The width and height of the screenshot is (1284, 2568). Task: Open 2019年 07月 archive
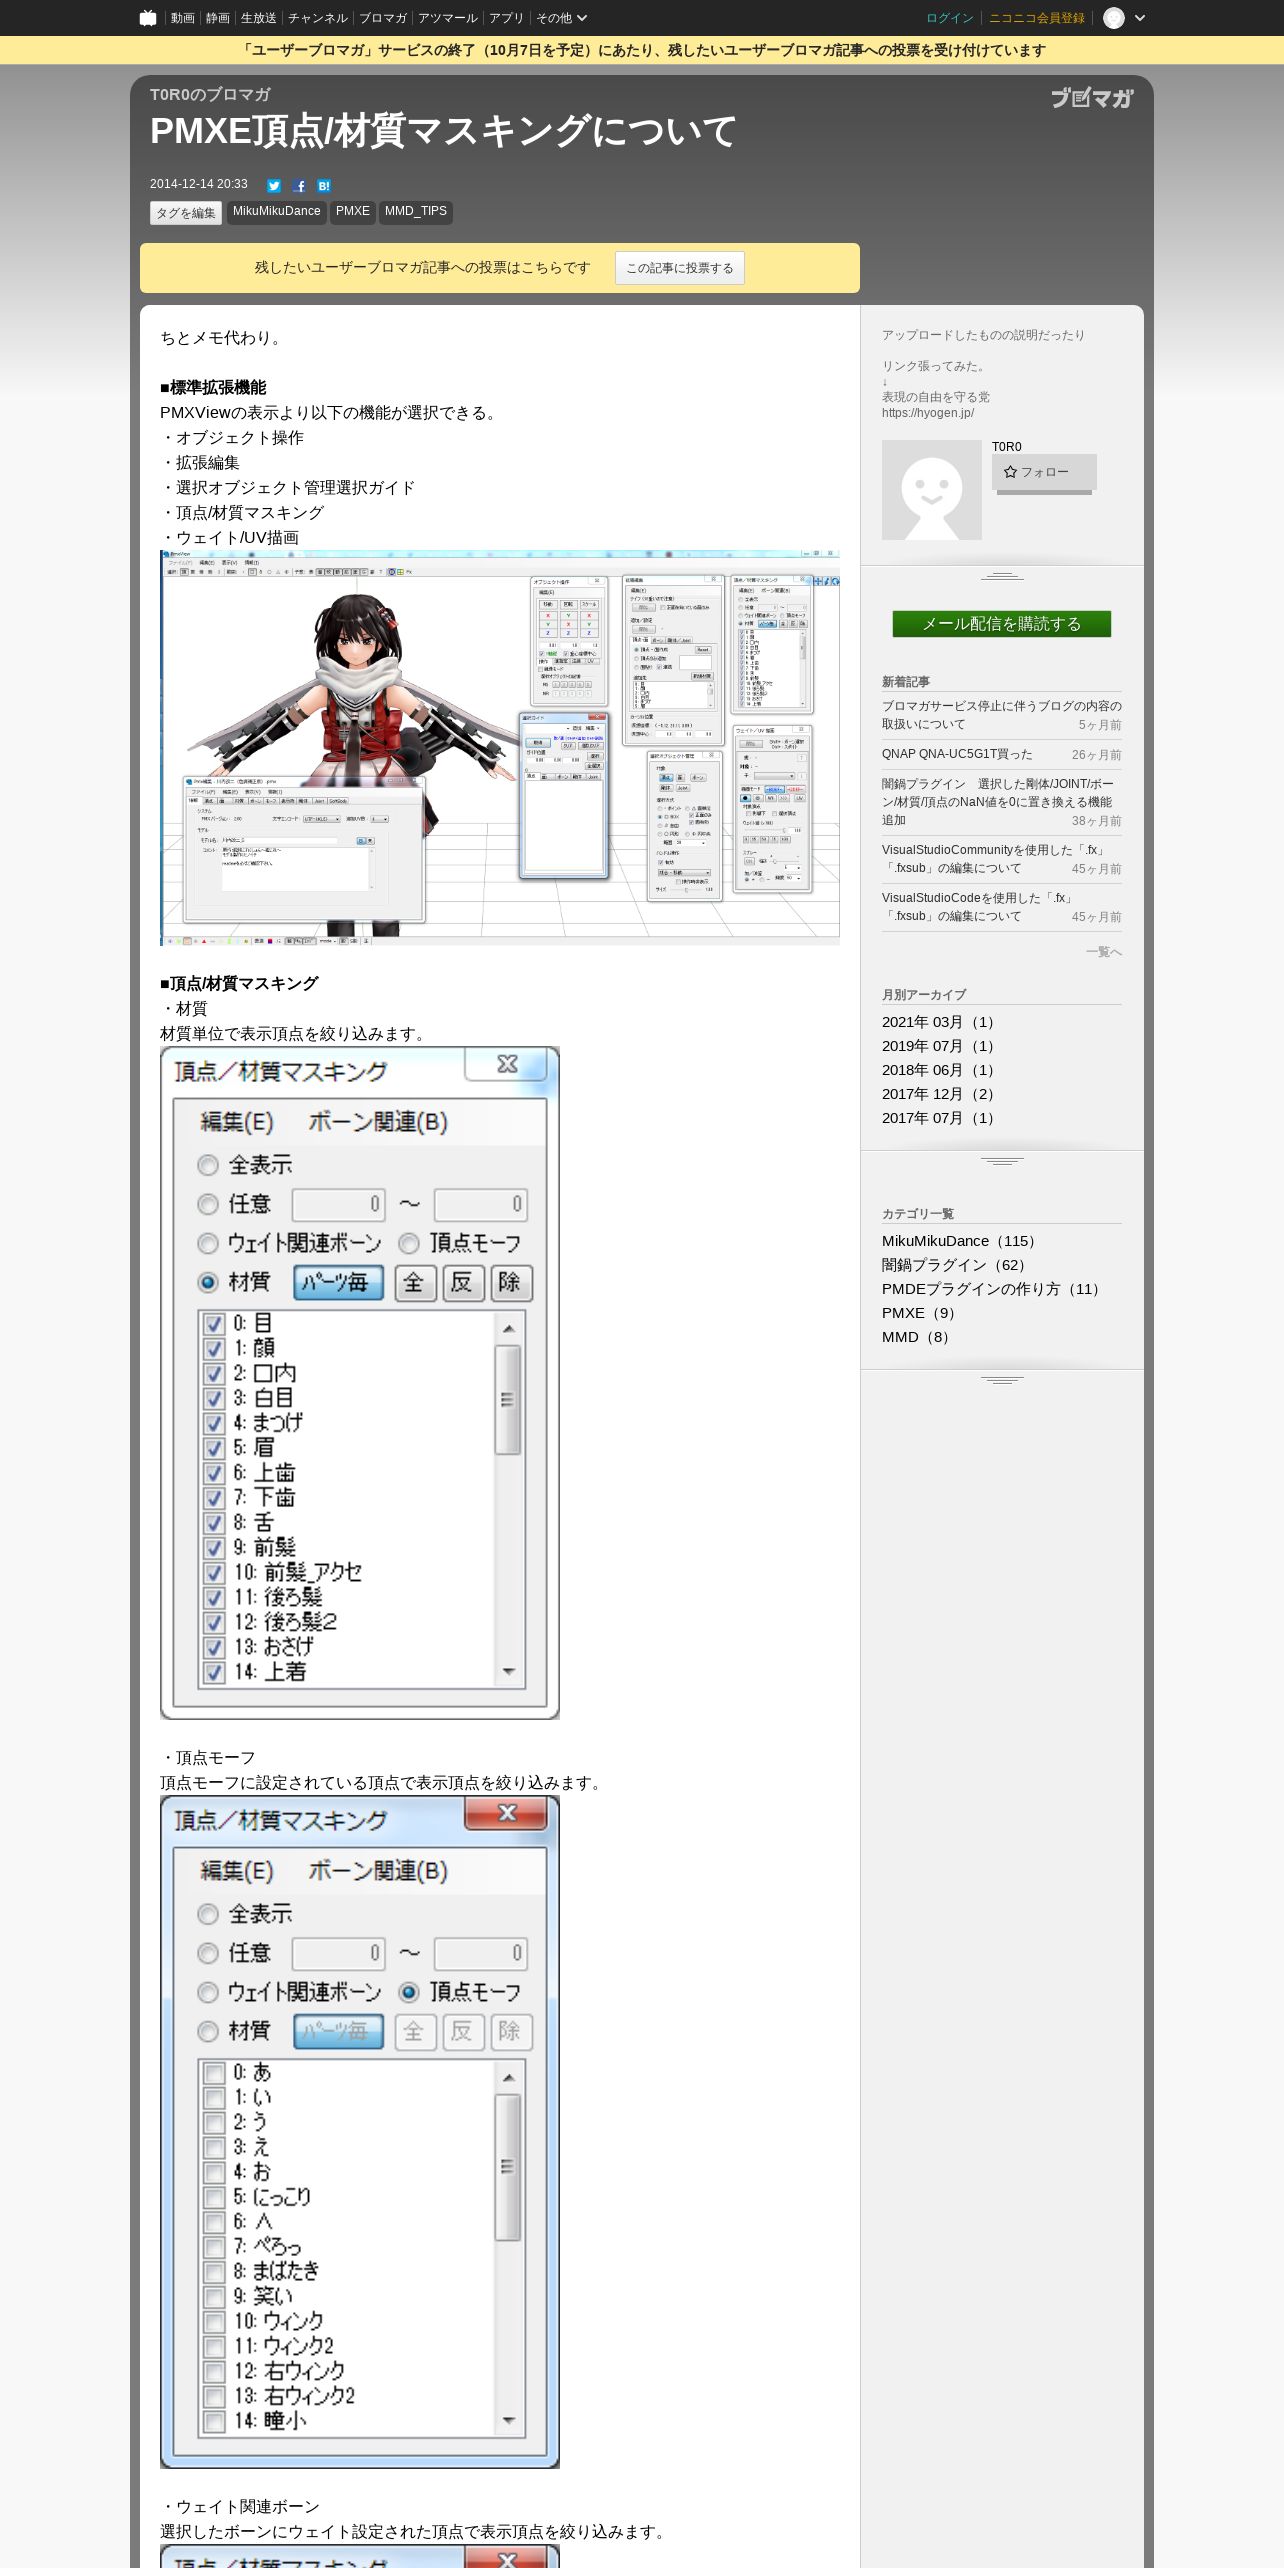pyautogui.click(x=939, y=1046)
